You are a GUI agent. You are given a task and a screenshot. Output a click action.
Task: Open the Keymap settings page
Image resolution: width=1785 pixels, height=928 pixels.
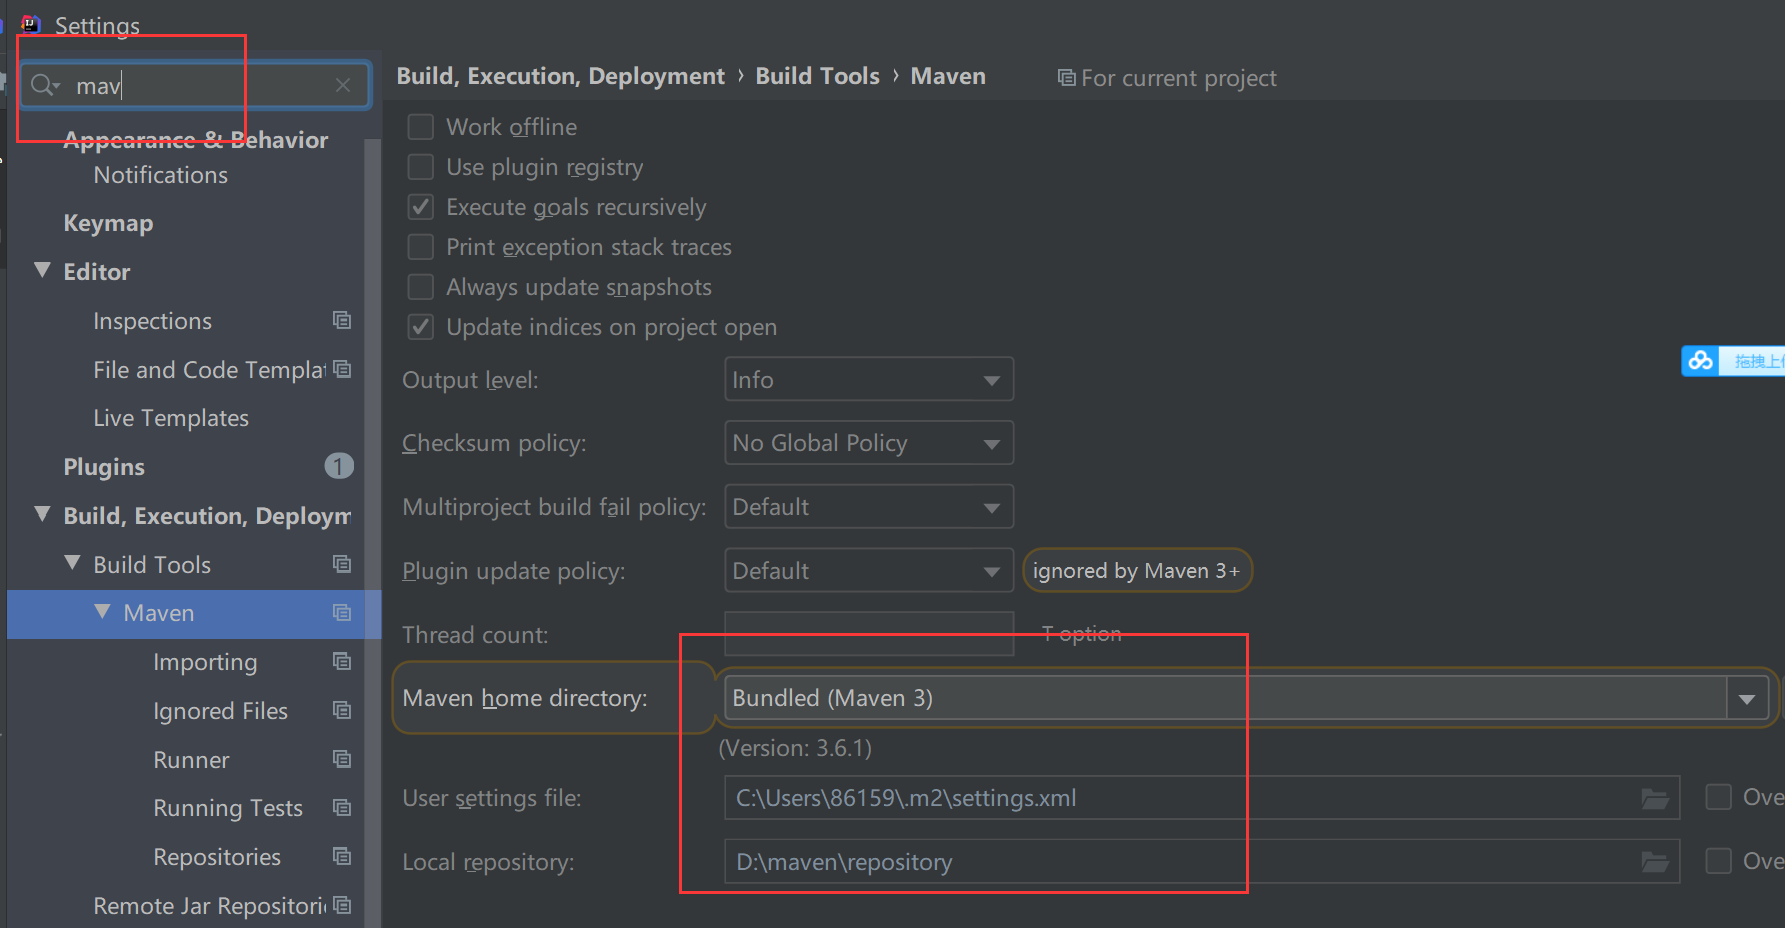click(x=108, y=223)
